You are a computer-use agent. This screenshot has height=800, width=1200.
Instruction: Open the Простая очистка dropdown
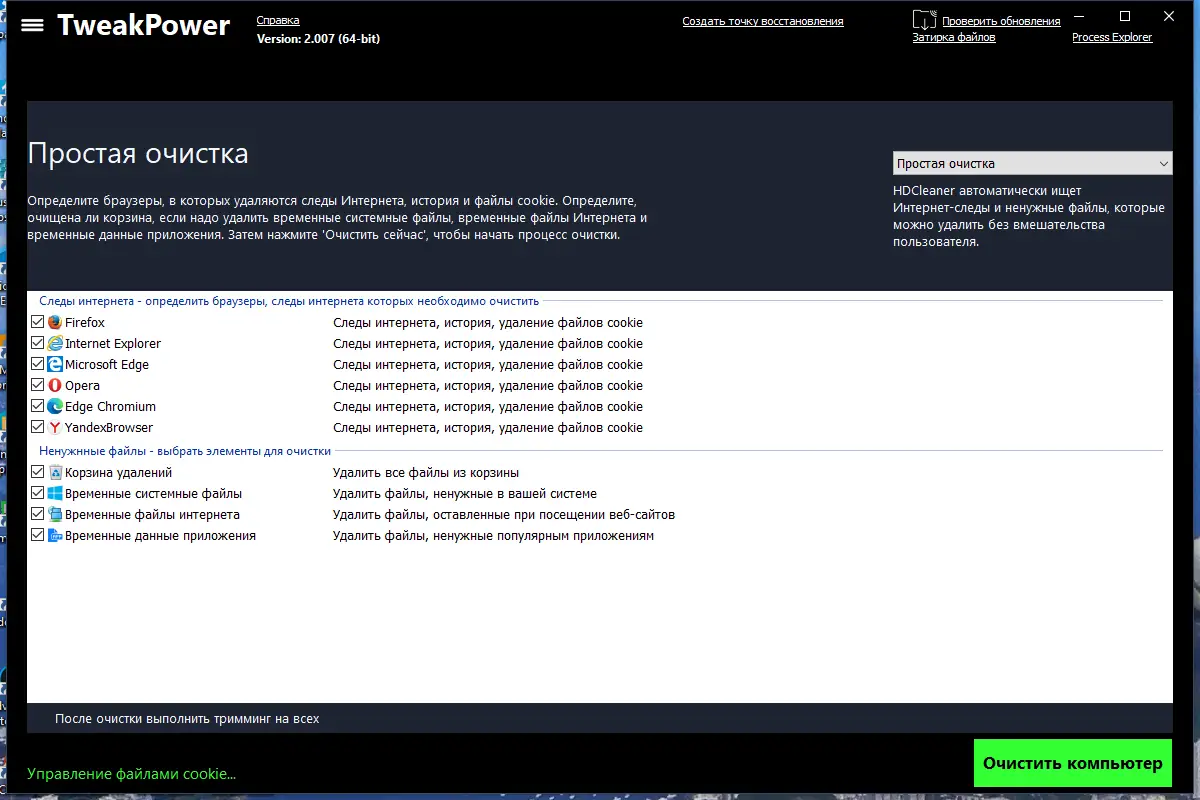coord(1032,164)
